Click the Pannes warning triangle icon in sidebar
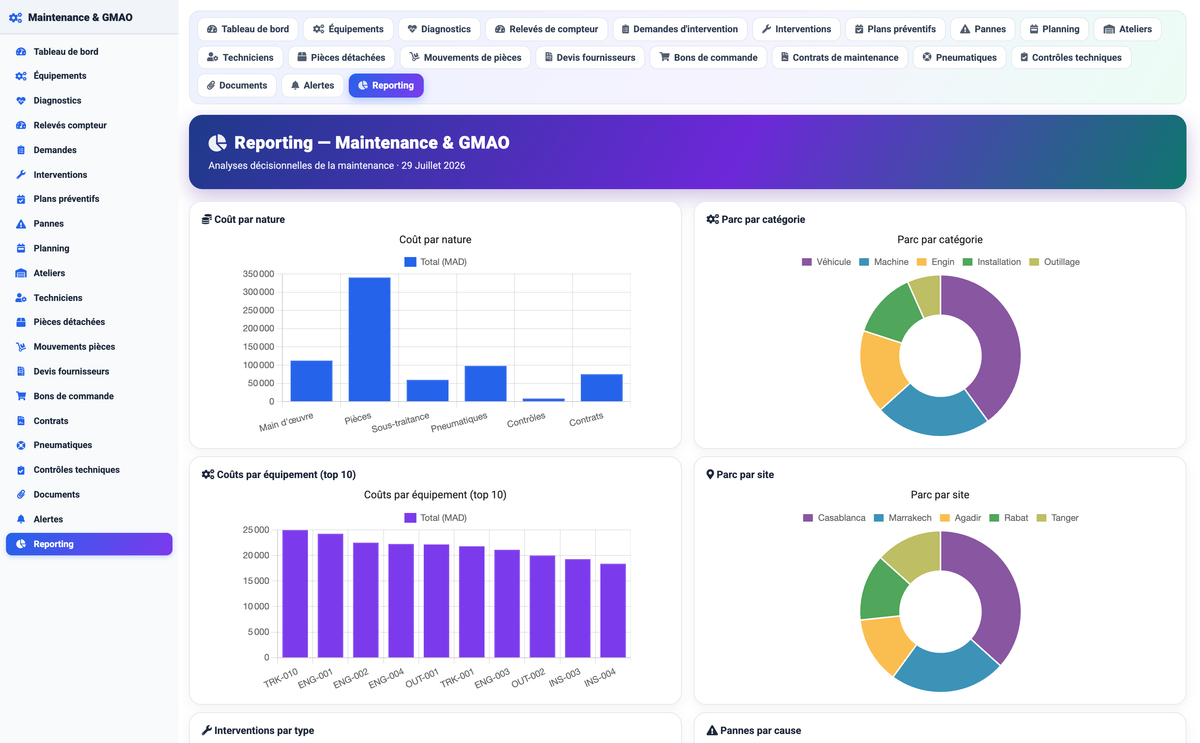 pyautogui.click(x=21, y=224)
